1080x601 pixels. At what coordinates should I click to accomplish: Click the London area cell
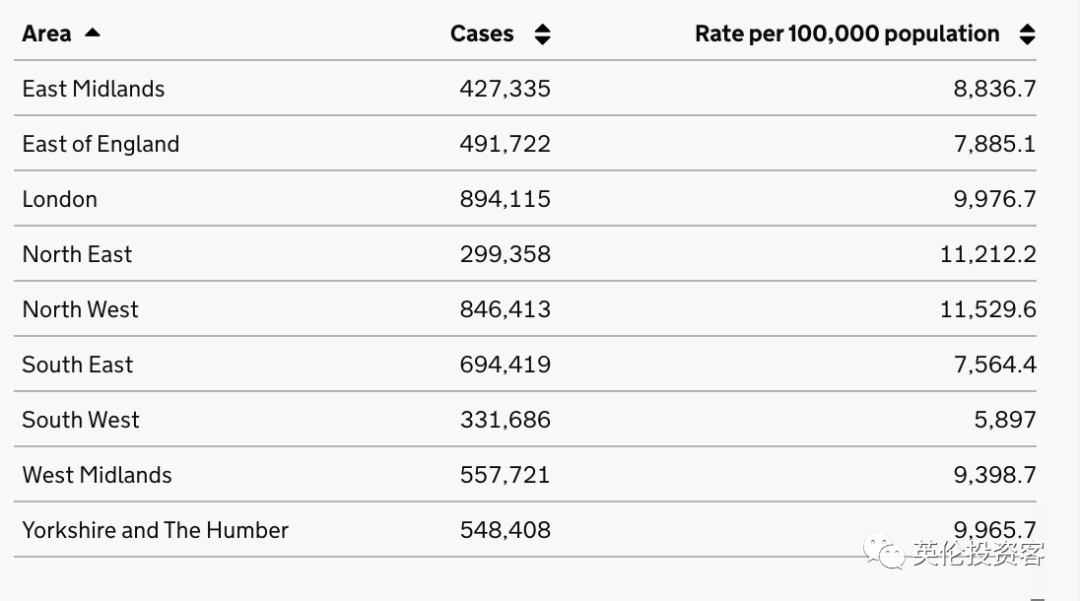point(60,199)
